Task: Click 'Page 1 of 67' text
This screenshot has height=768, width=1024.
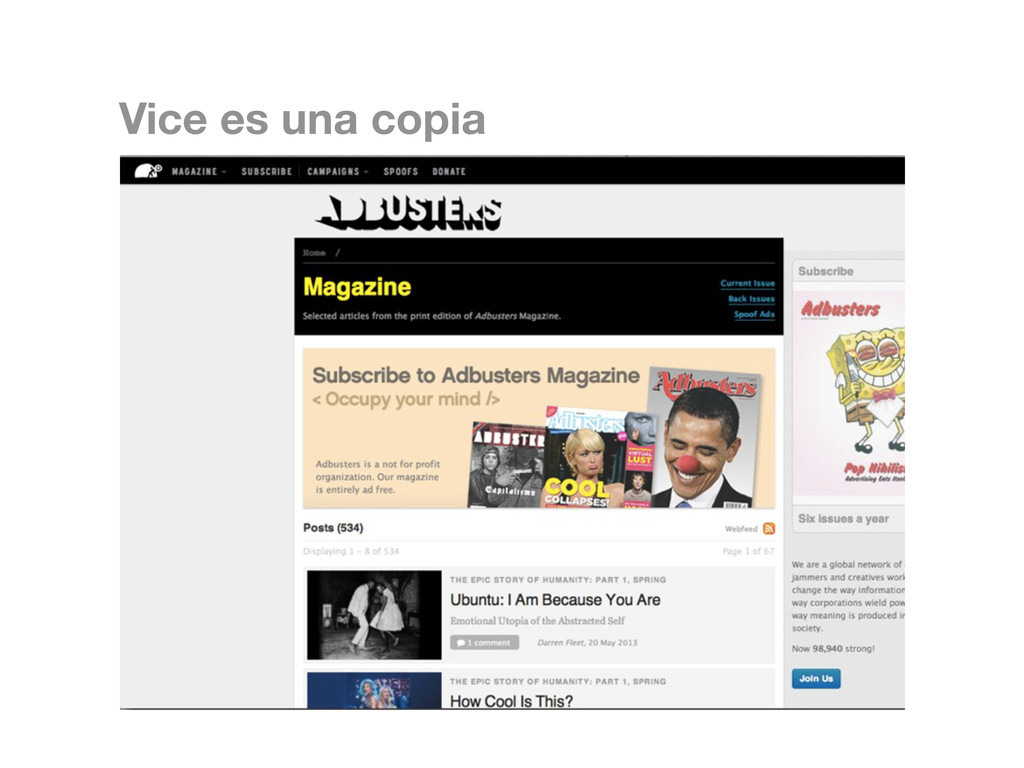Action: coord(748,551)
